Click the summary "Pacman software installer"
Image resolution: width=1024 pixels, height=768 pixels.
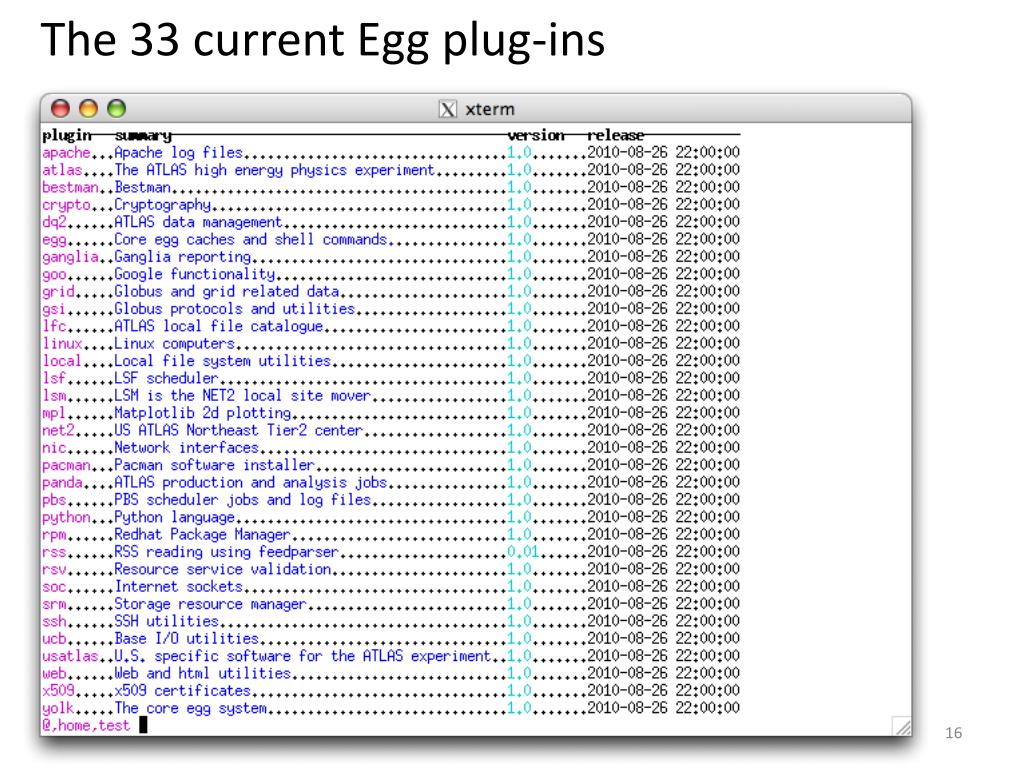[x=214, y=465]
